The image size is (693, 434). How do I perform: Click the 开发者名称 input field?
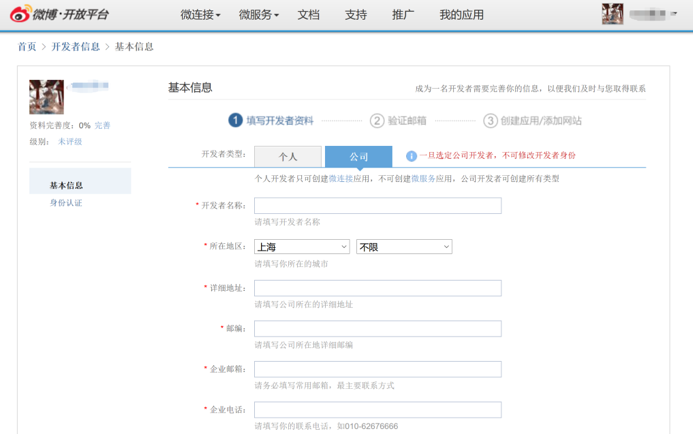click(x=377, y=205)
